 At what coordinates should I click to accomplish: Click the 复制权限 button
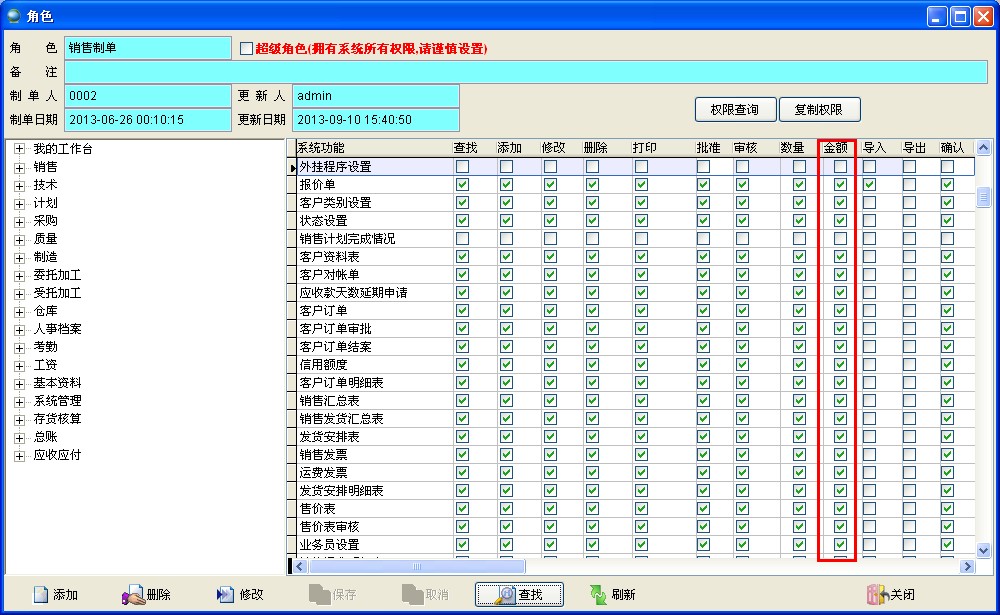818,109
